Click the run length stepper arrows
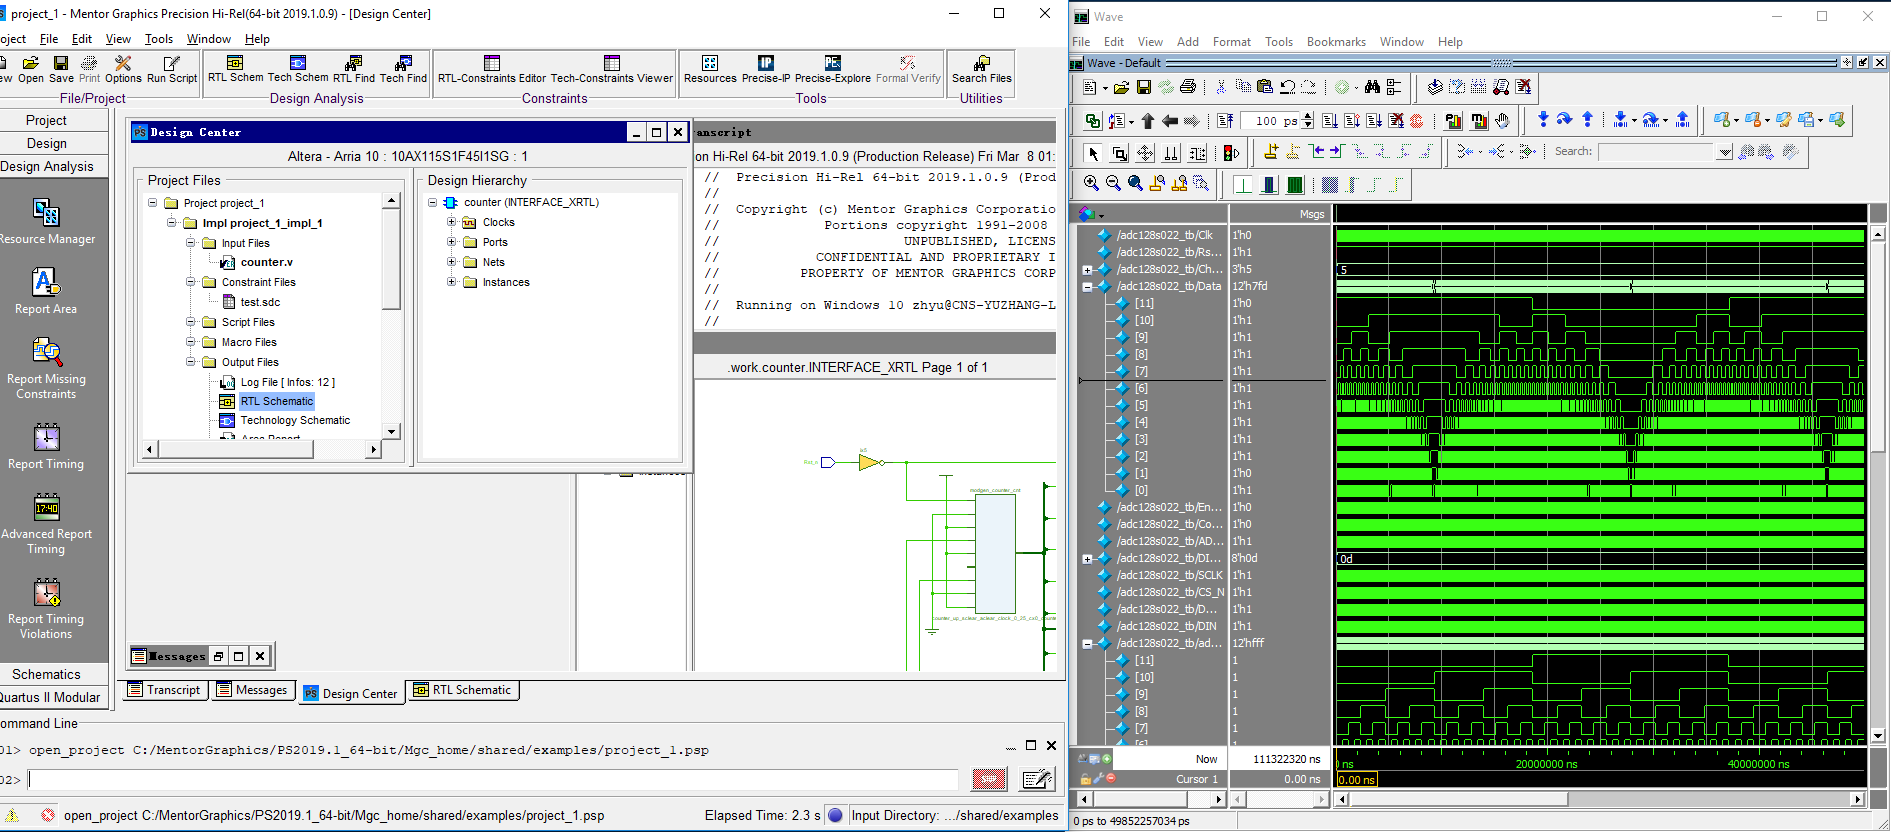1891x832 pixels. pos(1307,121)
